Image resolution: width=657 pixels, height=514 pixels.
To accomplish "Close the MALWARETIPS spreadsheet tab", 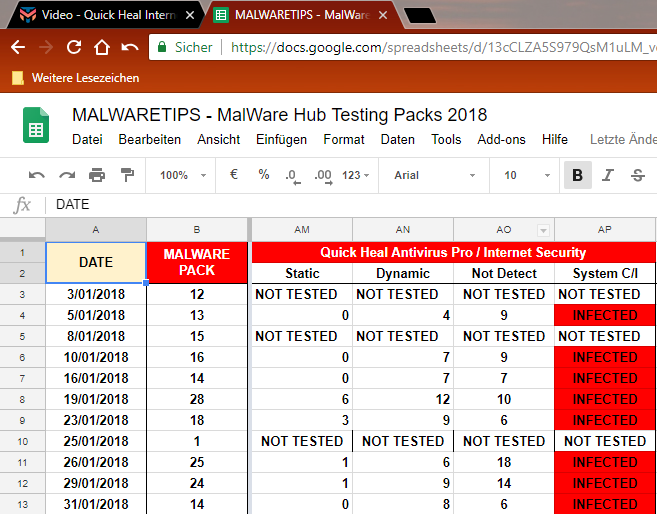I will point(383,15).
